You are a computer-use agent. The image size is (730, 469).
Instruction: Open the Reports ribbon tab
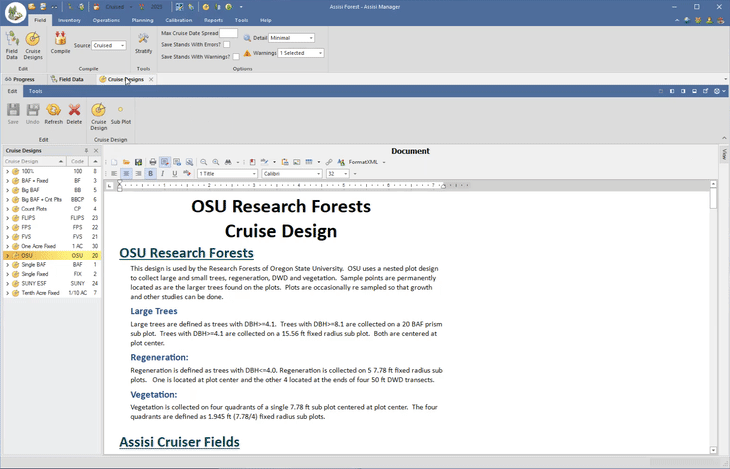(x=213, y=20)
